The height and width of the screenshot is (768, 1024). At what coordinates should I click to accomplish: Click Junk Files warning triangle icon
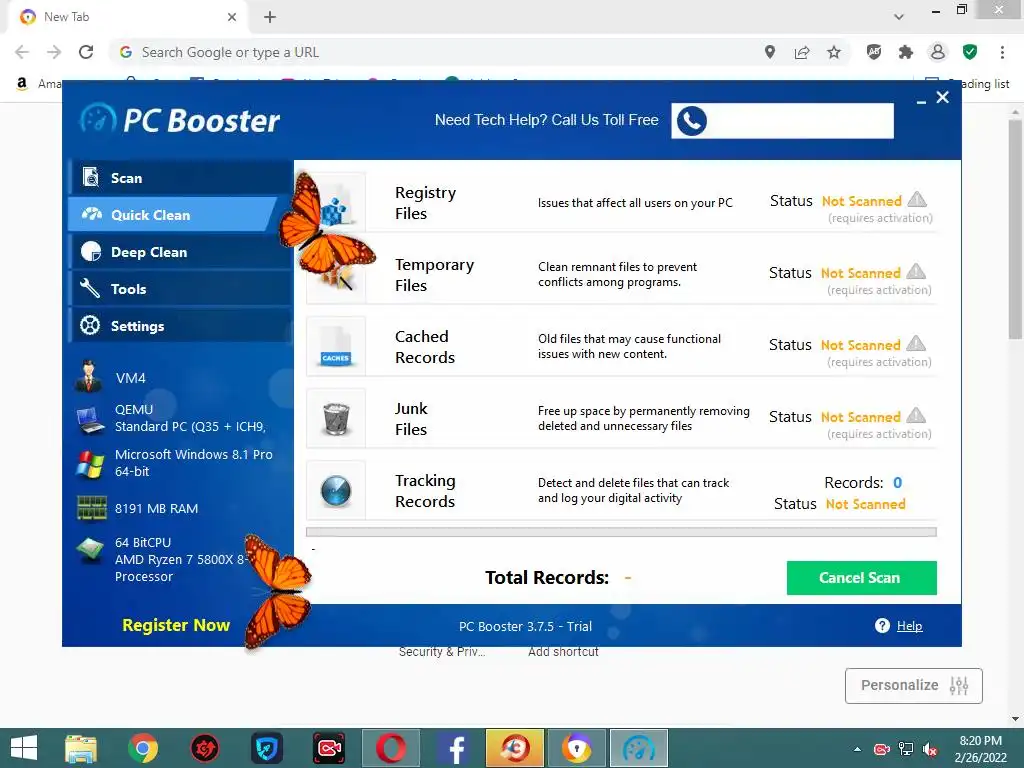tap(916, 415)
